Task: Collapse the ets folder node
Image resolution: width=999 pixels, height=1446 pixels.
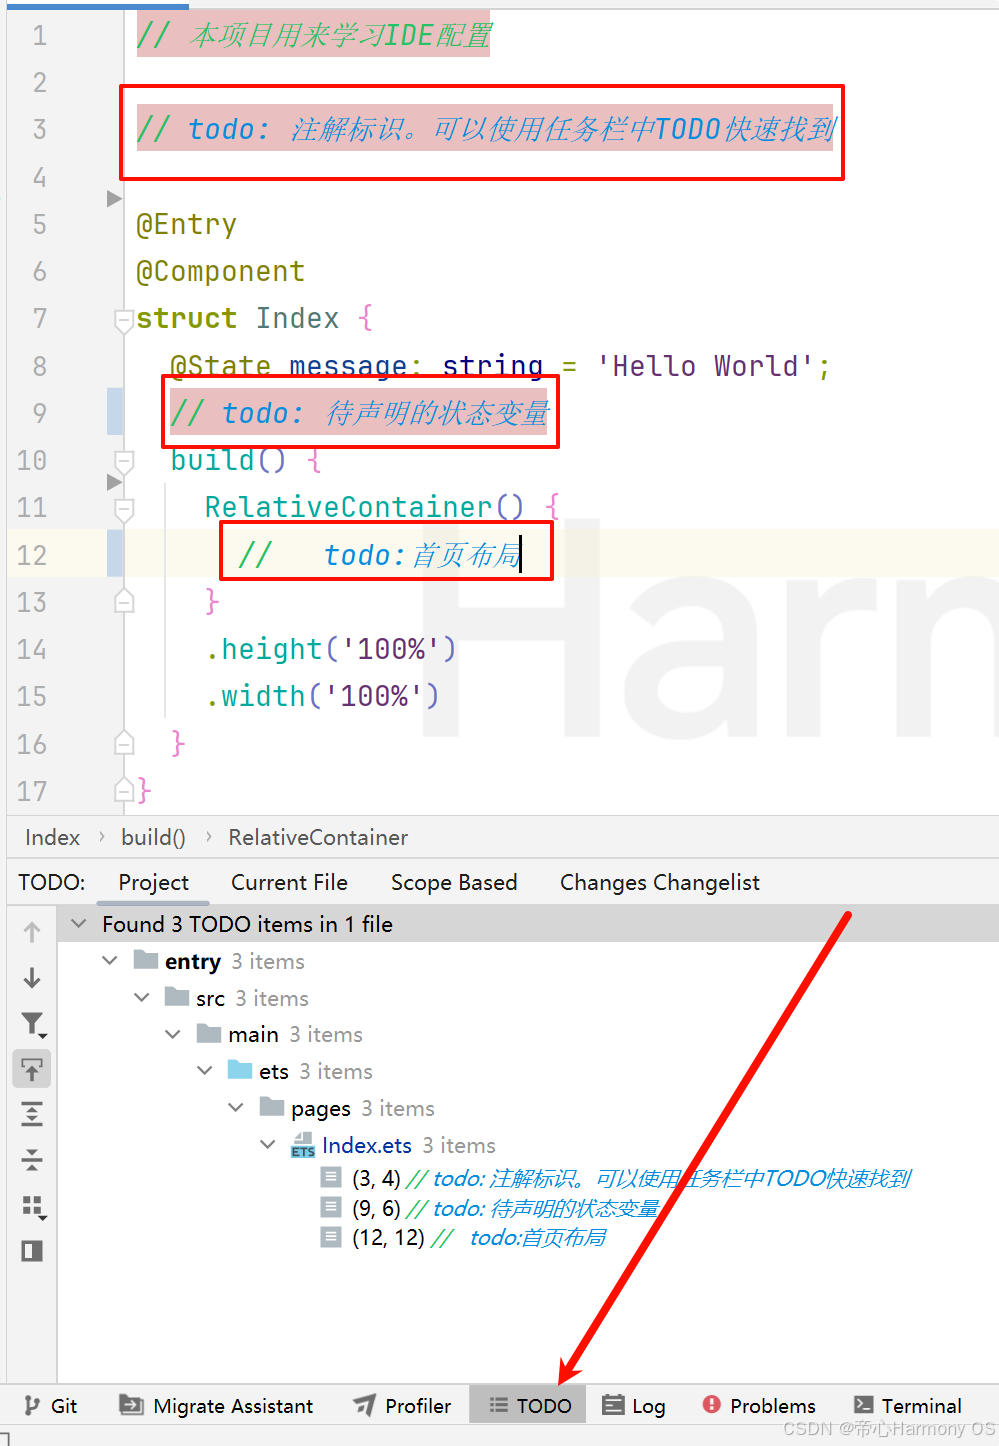Action: (x=205, y=1071)
